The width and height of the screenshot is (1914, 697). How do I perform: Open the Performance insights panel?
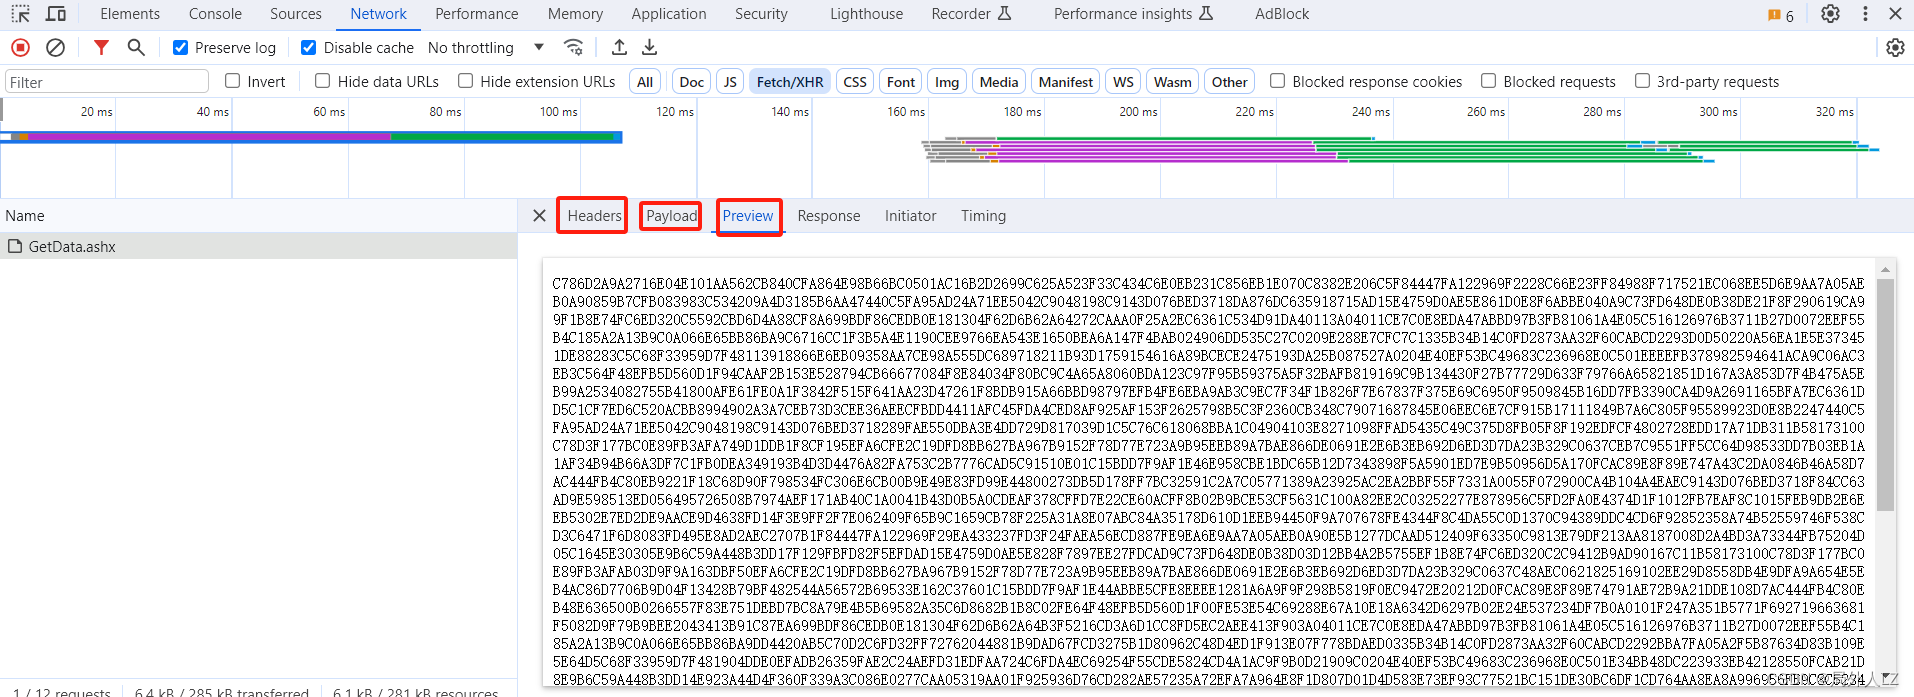tap(1133, 14)
